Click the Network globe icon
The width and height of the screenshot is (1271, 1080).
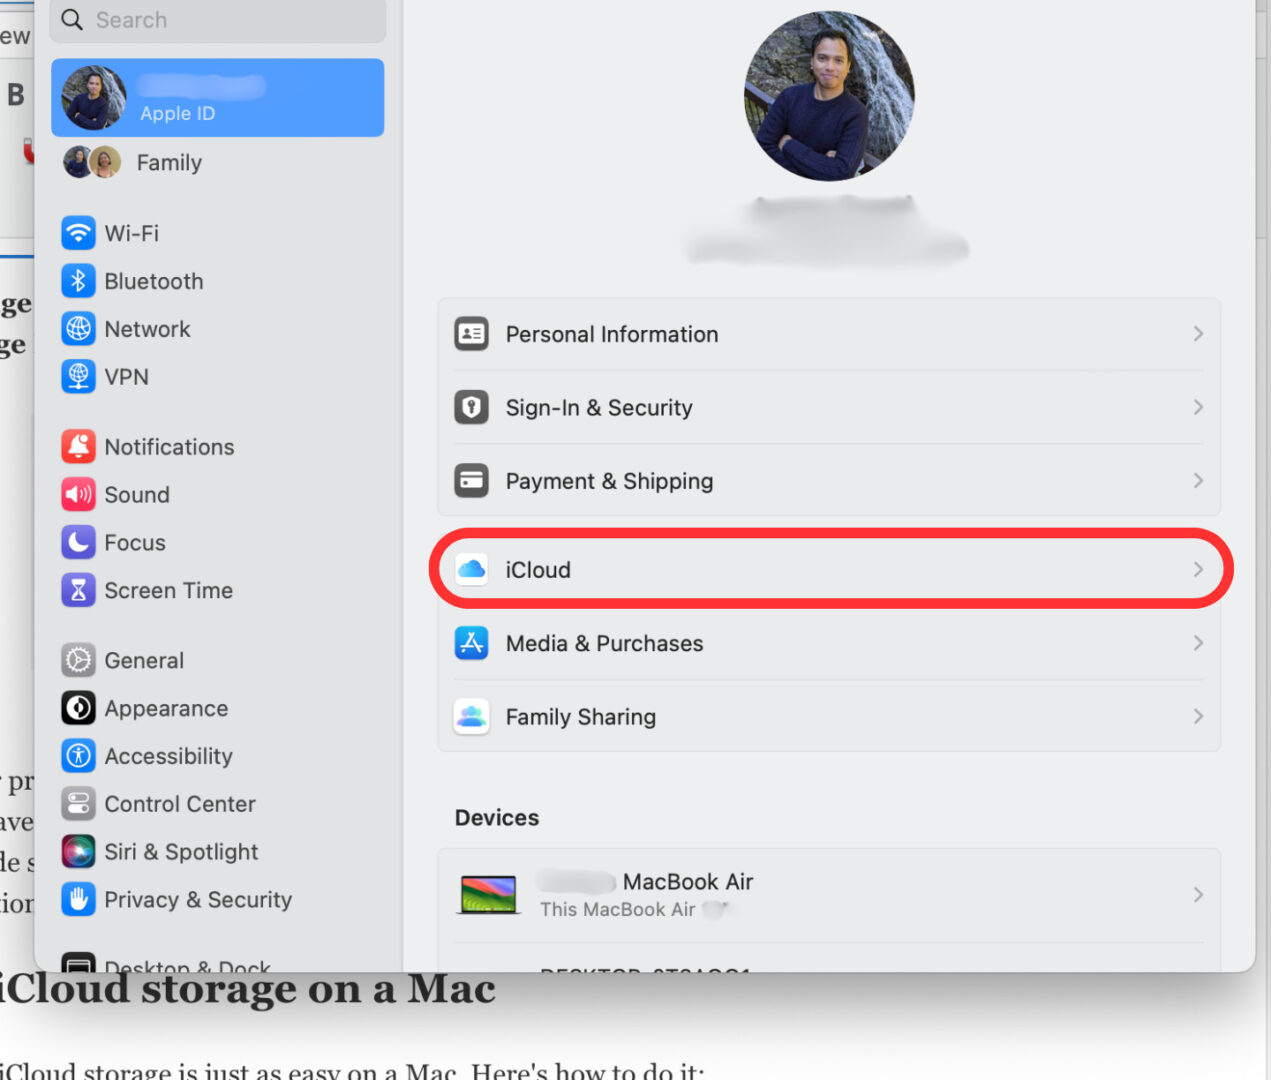pos(78,329)
